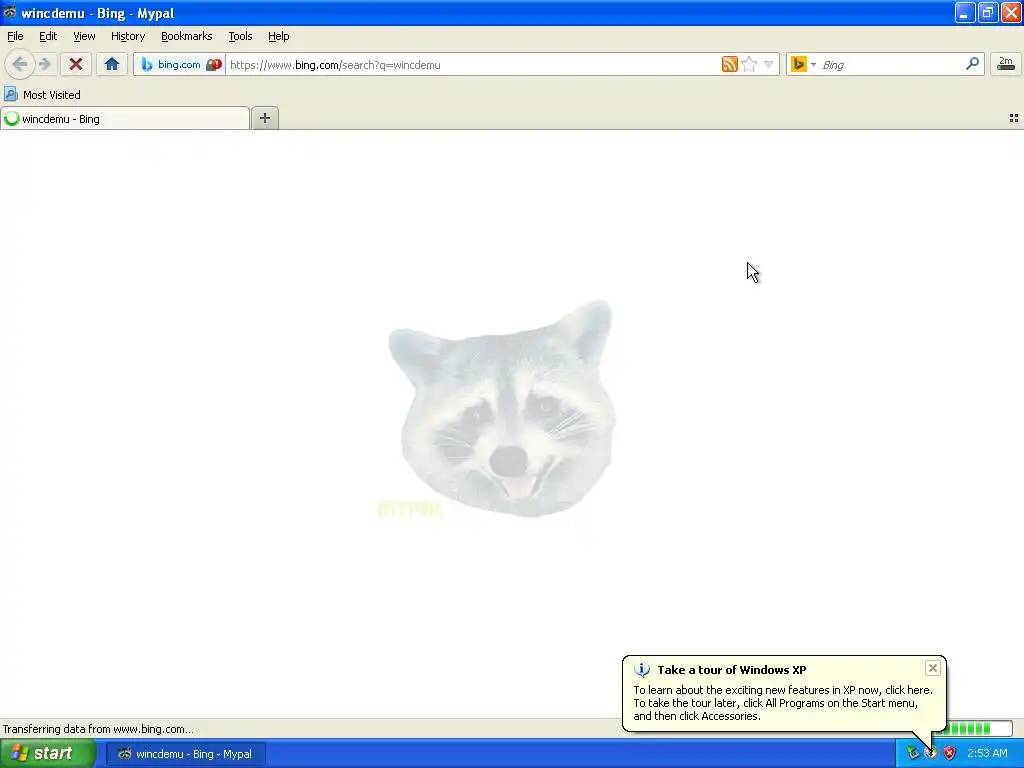Screen dimensions: 1024x768
Task: Go back with the Back arrow button
Action: click(20, 64)
